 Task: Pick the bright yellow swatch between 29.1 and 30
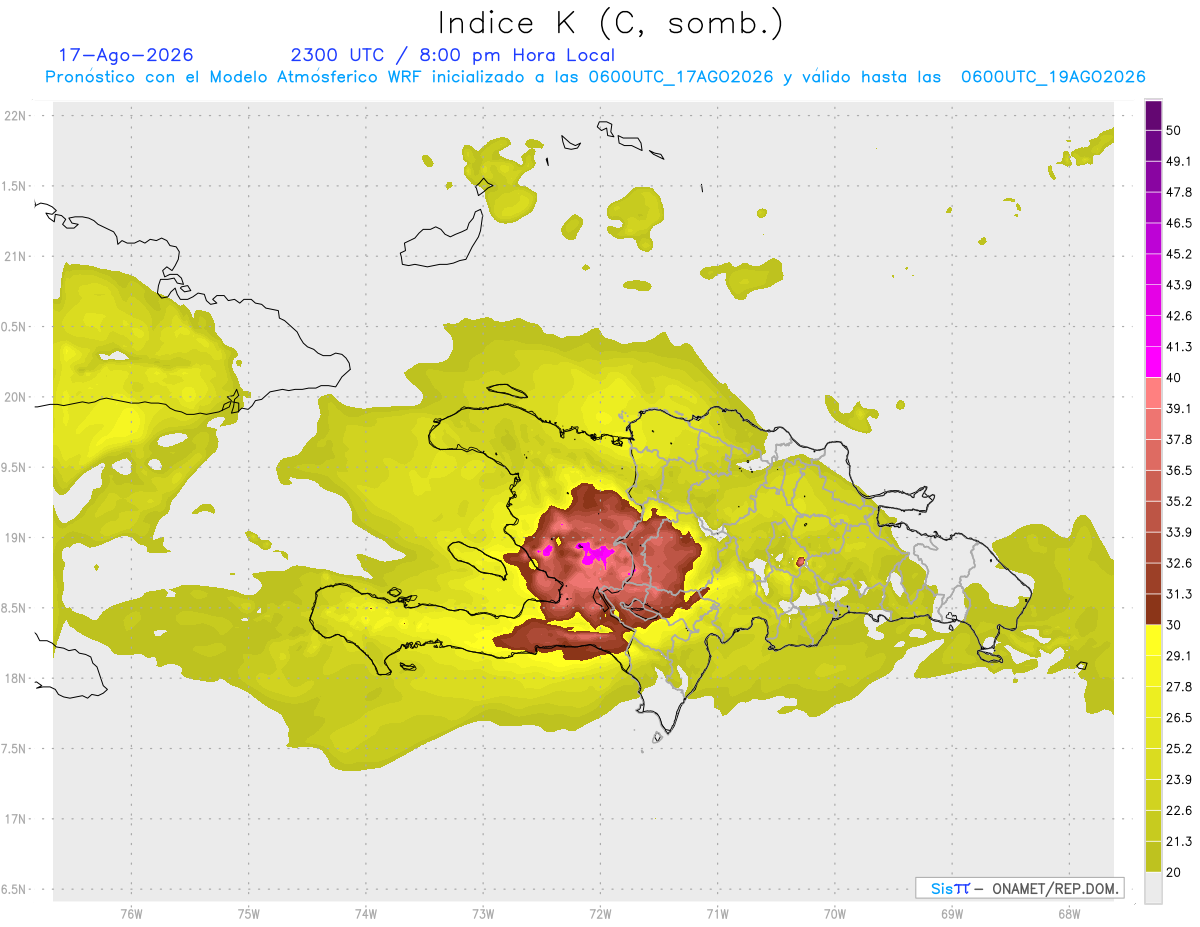(1153, 640)
